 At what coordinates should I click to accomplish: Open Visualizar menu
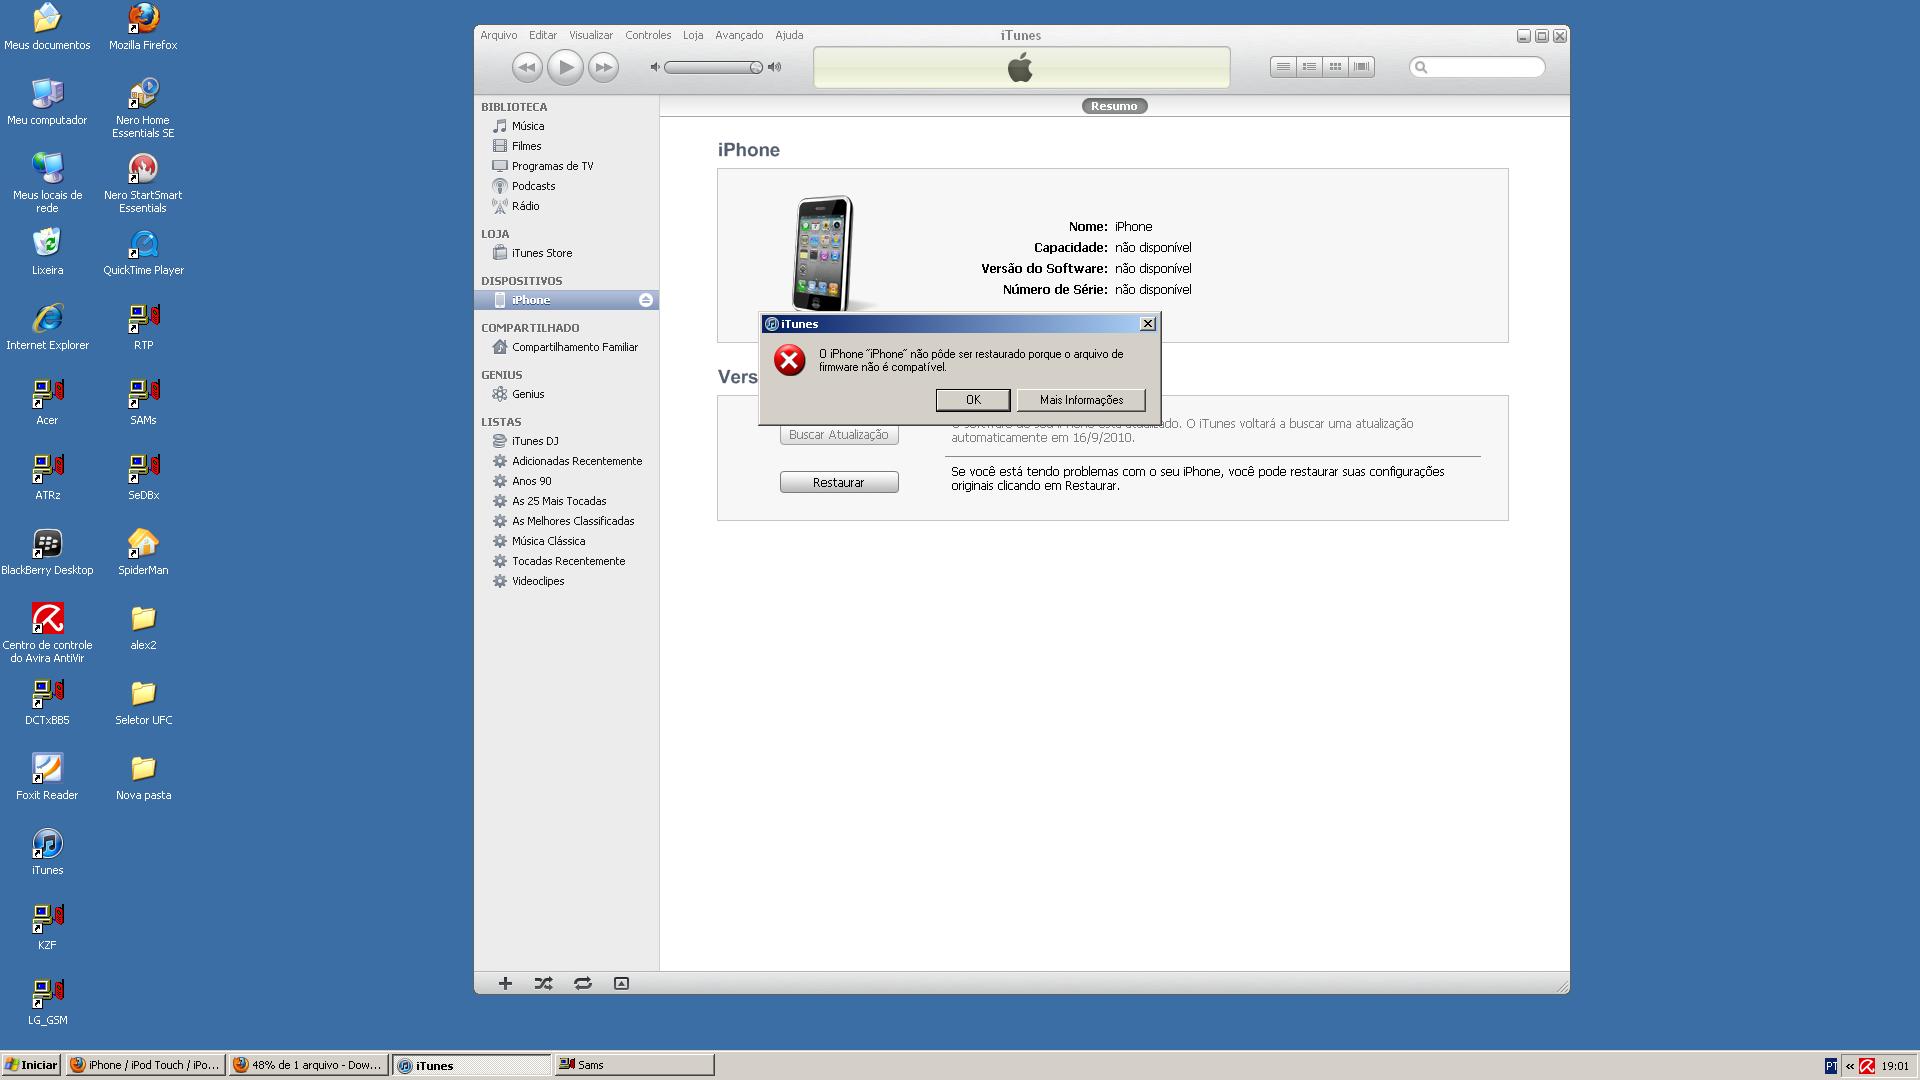pyautogui.click(x=591, y=35)
